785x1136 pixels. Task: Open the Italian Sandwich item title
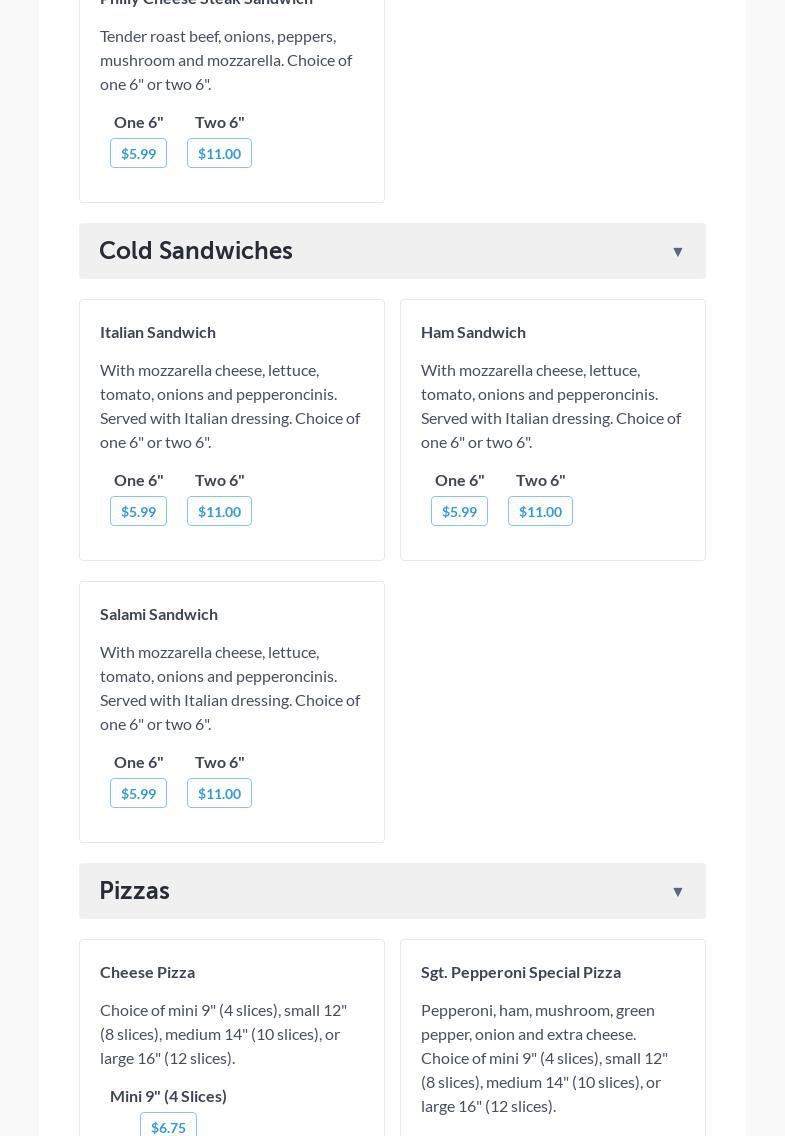pos(158,332)
